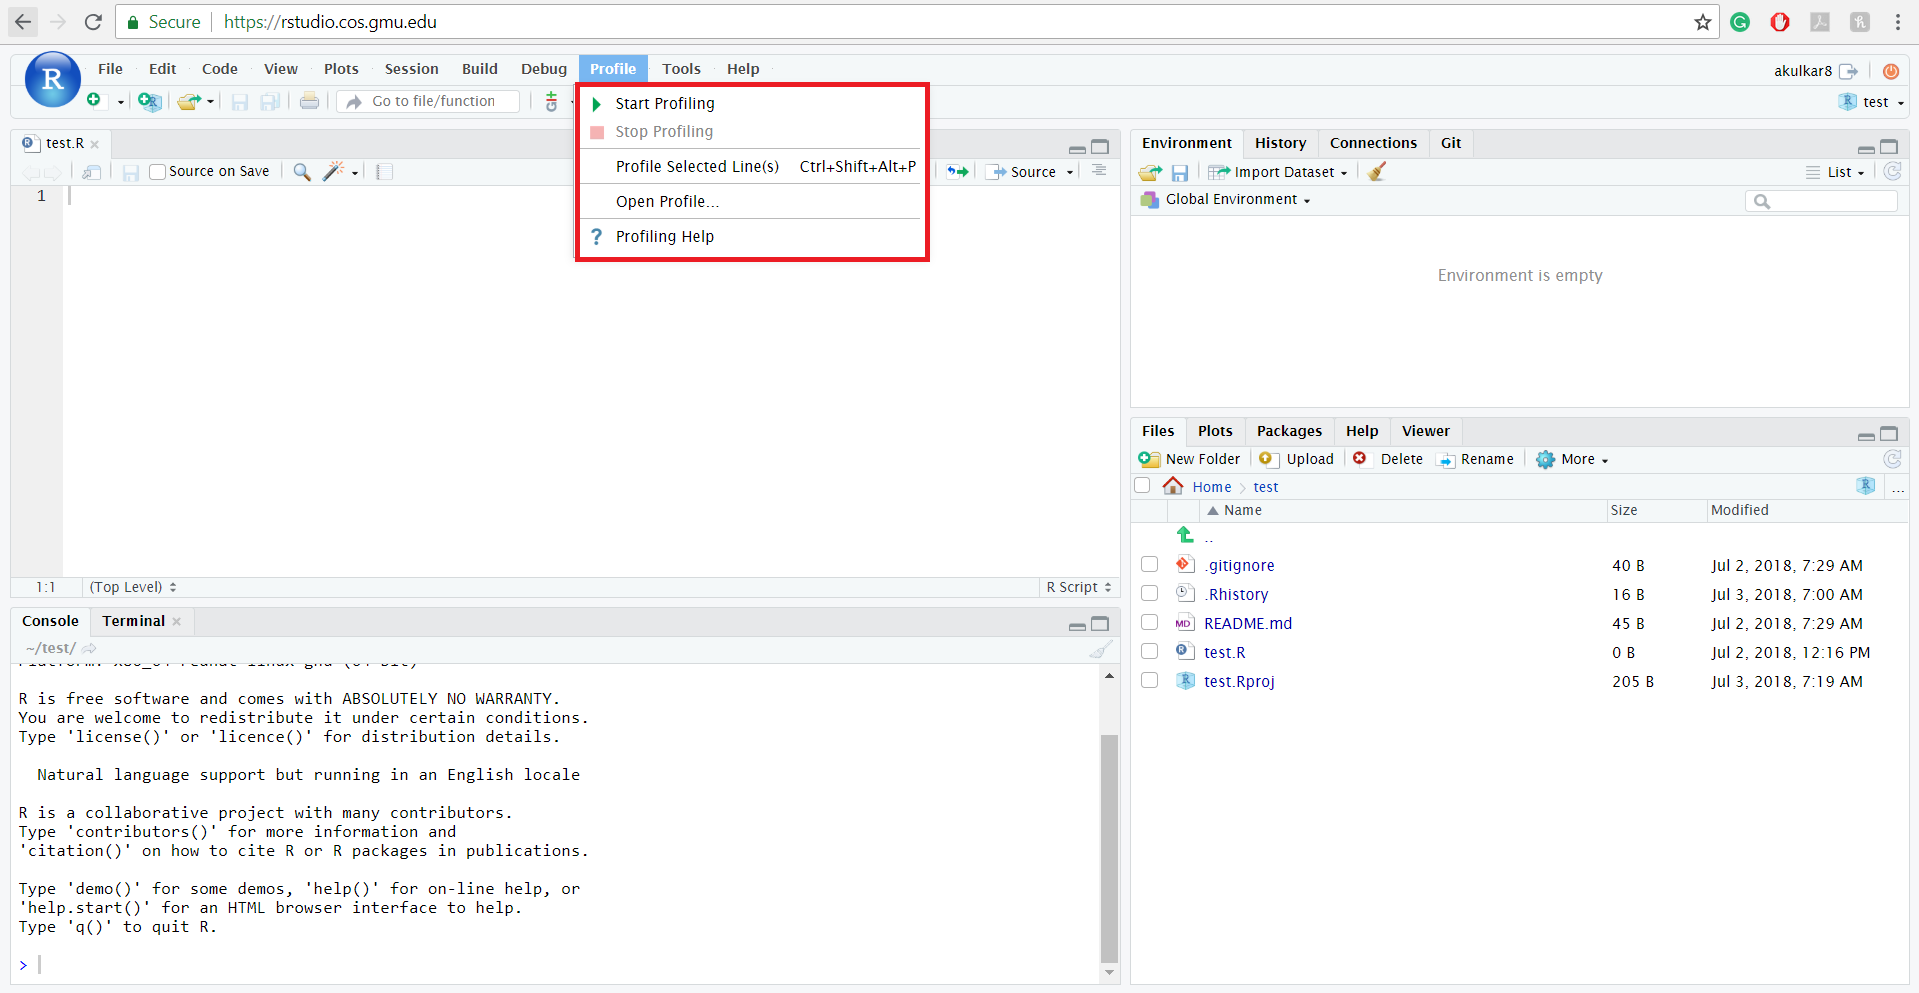Click the clear environment broom icon
This screenshot has width=1919, height=993.
pos(1377,172)
